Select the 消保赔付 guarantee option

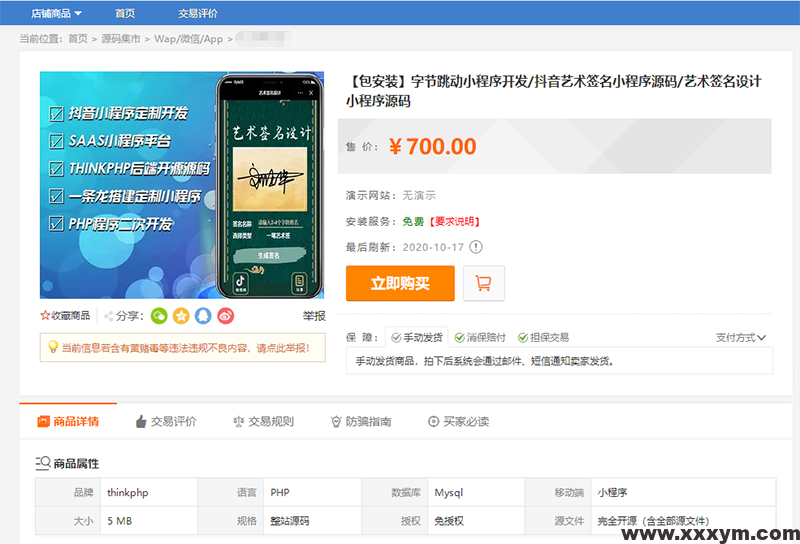[x=479, y=338]
